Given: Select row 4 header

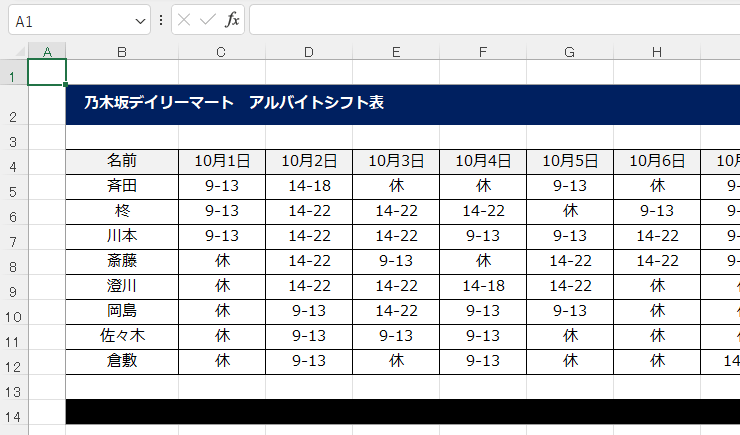Looking at the screenshot, I should click(14, 162).
